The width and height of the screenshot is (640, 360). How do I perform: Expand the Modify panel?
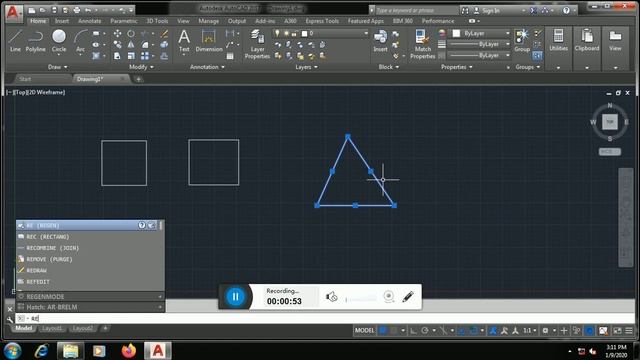[141, 67]
